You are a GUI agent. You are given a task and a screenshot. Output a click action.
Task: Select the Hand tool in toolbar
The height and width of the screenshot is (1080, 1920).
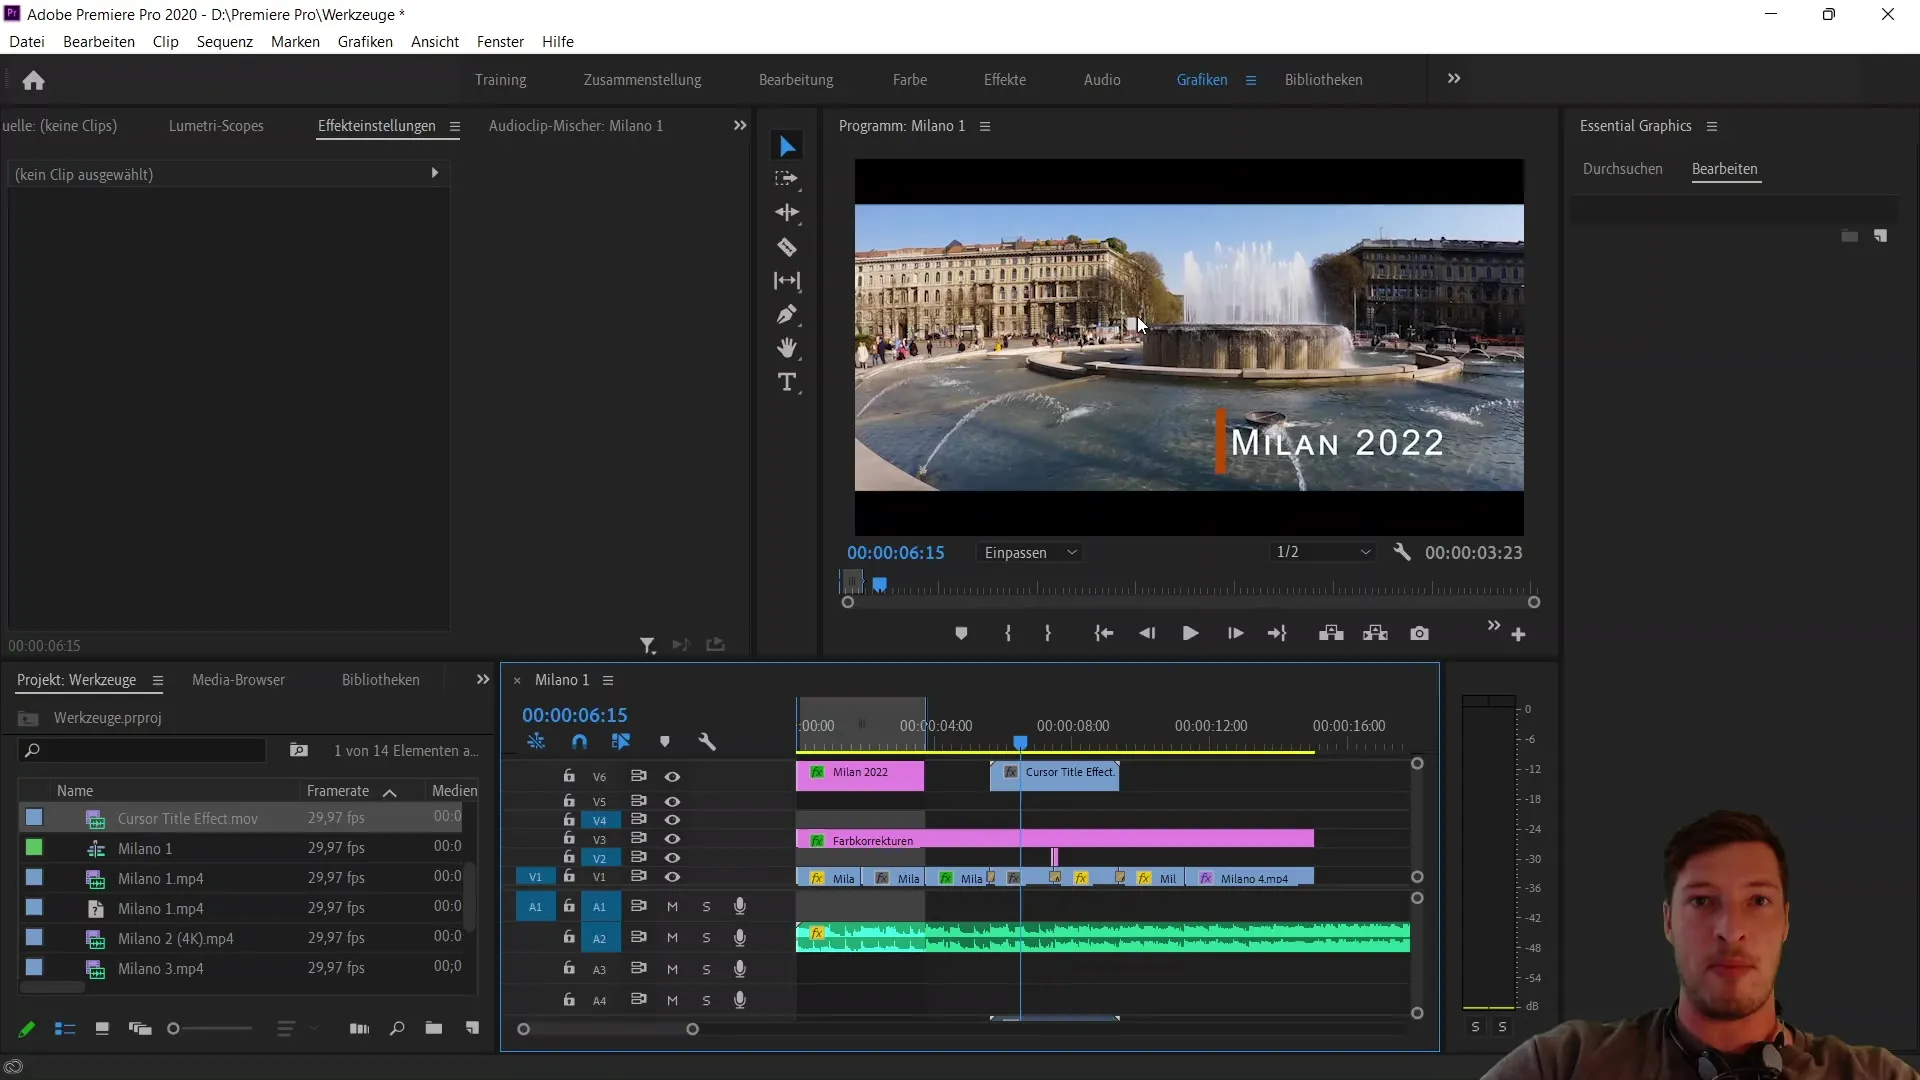[x=789, y=348]
